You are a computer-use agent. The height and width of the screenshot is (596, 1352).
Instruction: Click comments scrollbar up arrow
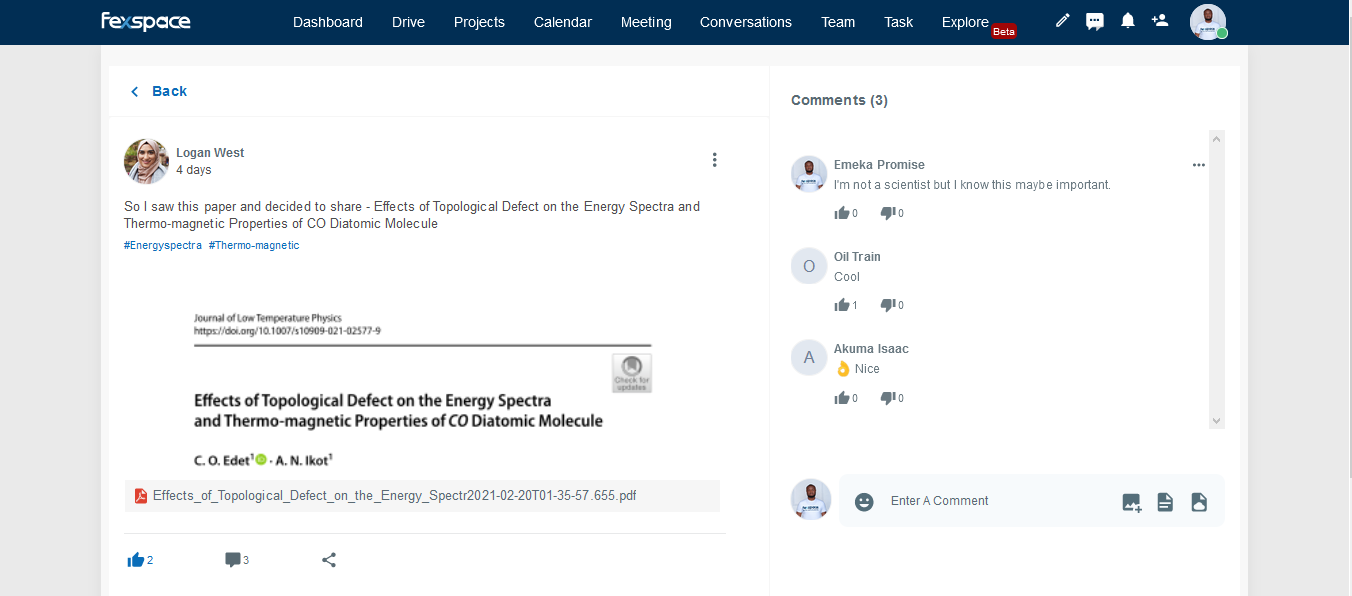tap(1217, 138)
